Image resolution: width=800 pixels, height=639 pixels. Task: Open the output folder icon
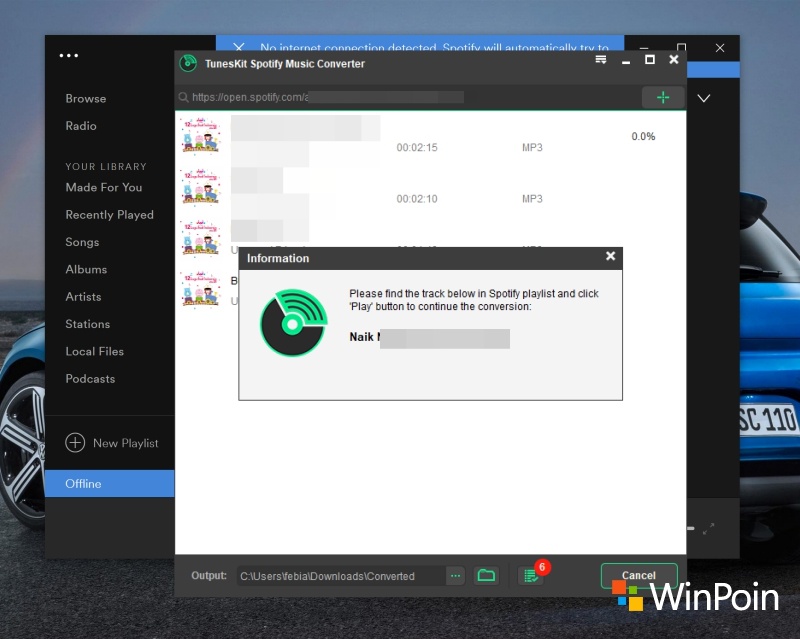tap(487, 575)
